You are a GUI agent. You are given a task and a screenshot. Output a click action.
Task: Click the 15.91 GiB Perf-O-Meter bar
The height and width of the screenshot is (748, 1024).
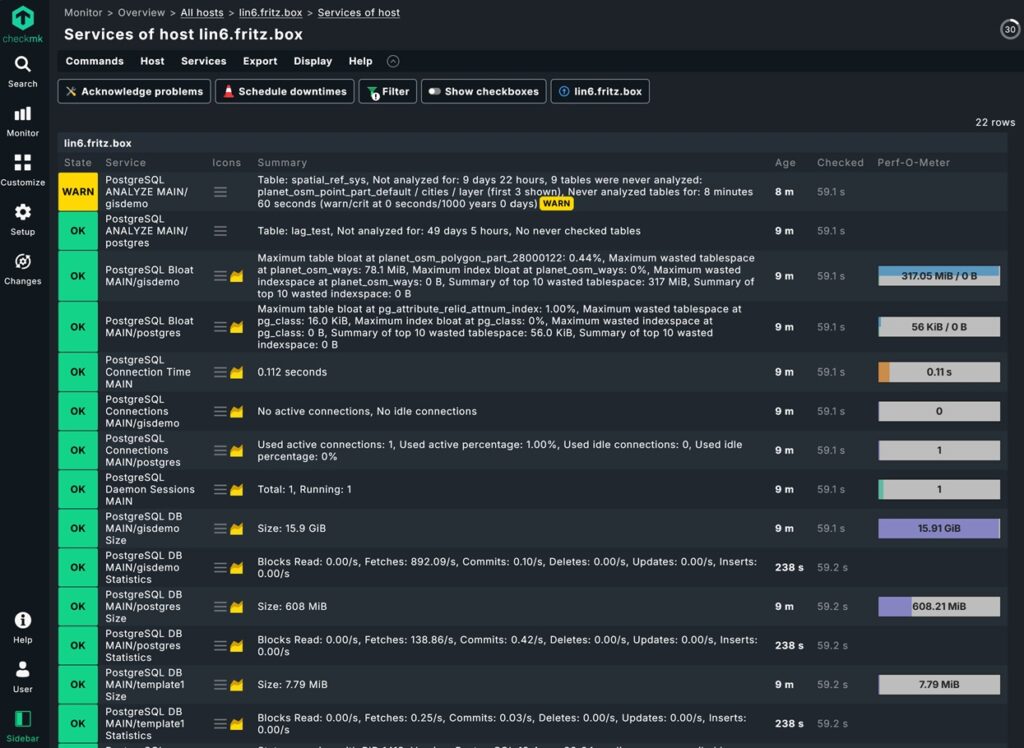pyautogui.click(x=938, y=528)
